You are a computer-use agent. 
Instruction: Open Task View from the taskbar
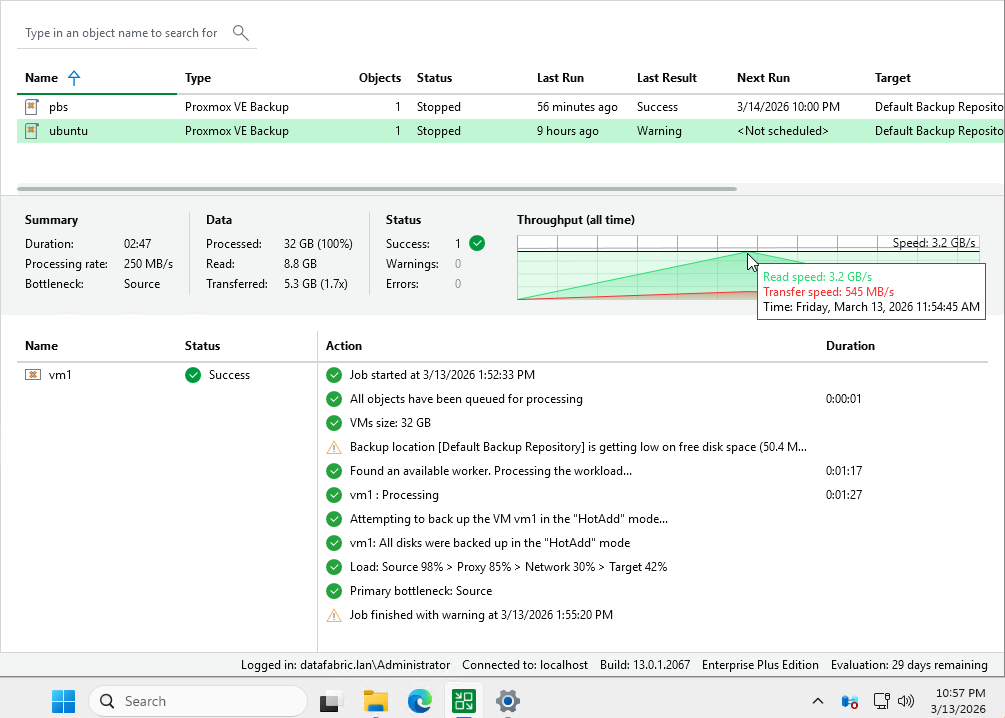pos(331,701)
